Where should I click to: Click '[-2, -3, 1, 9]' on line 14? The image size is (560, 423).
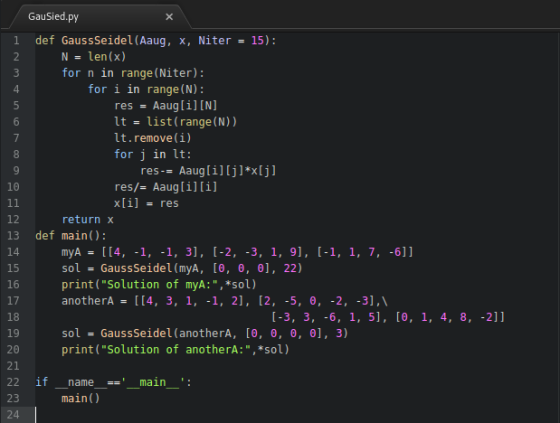(258, 252)
